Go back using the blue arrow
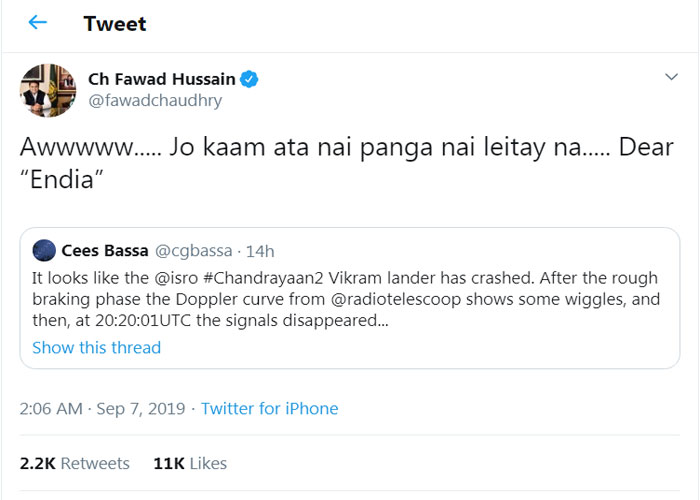700x500 pixels. pos(38,22)
